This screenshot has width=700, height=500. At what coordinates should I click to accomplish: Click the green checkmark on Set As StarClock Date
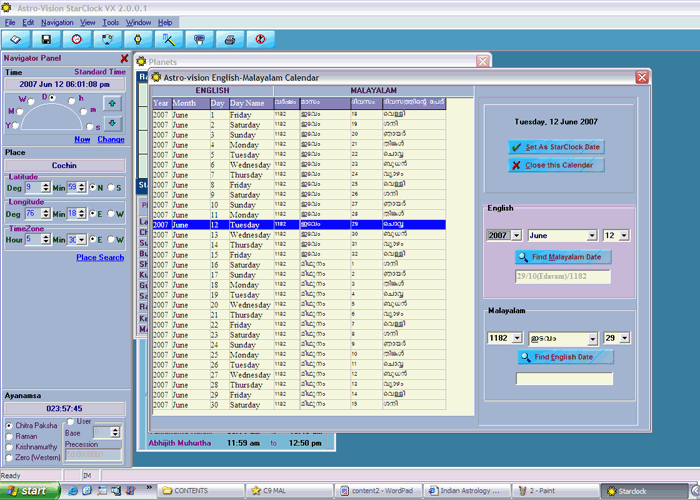pos(517,147)
